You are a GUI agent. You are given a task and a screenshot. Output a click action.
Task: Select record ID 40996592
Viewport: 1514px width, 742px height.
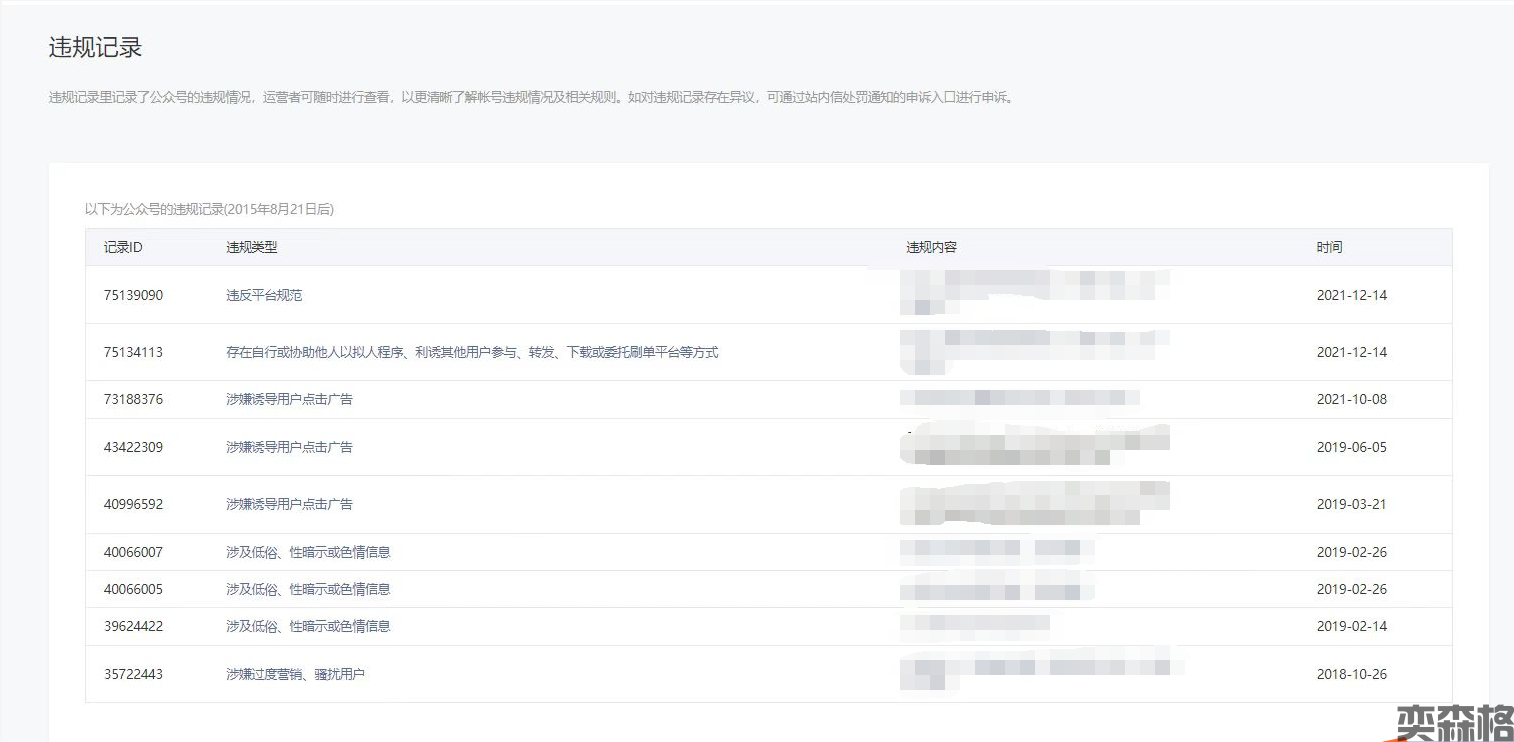133,504
